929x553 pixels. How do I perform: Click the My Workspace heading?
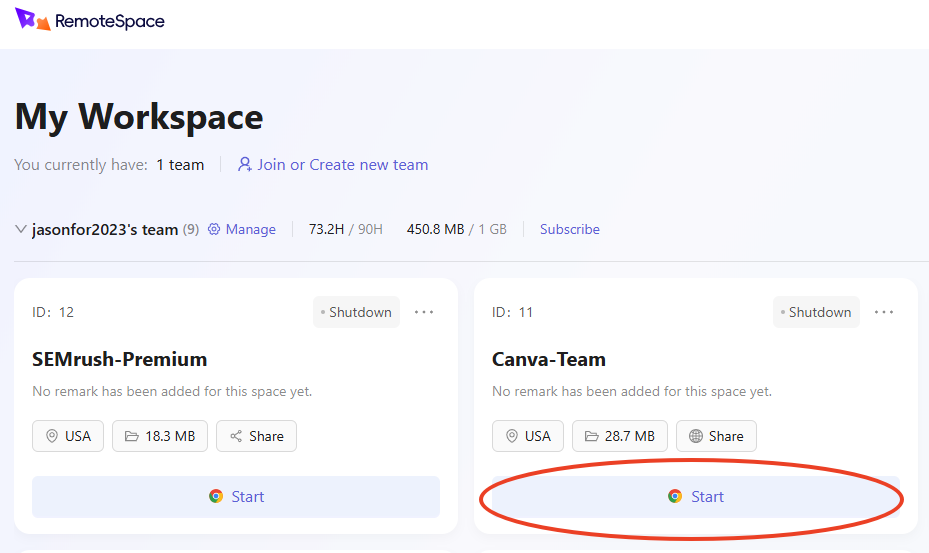pos(139,116)
